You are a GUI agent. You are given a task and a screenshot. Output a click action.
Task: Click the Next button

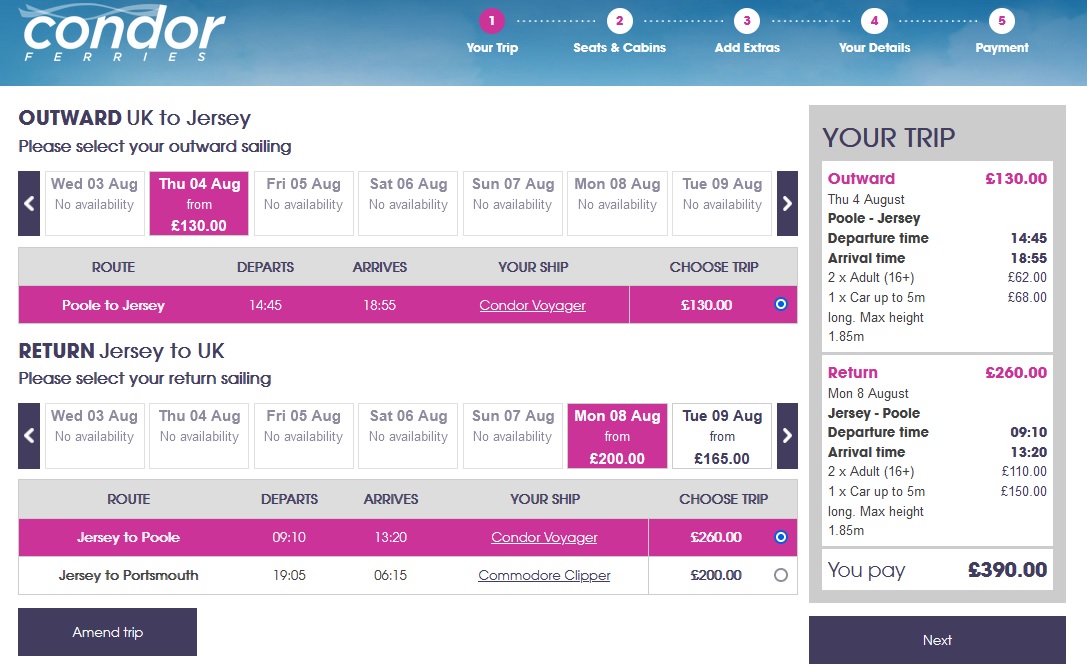click(937, 640)
